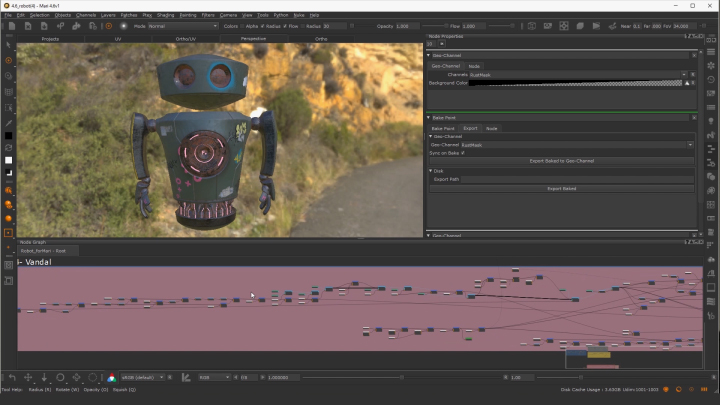Screen dimensions: 720x405
Task: Switch to the Export tab in Bake Point
Action: [469, 128]
